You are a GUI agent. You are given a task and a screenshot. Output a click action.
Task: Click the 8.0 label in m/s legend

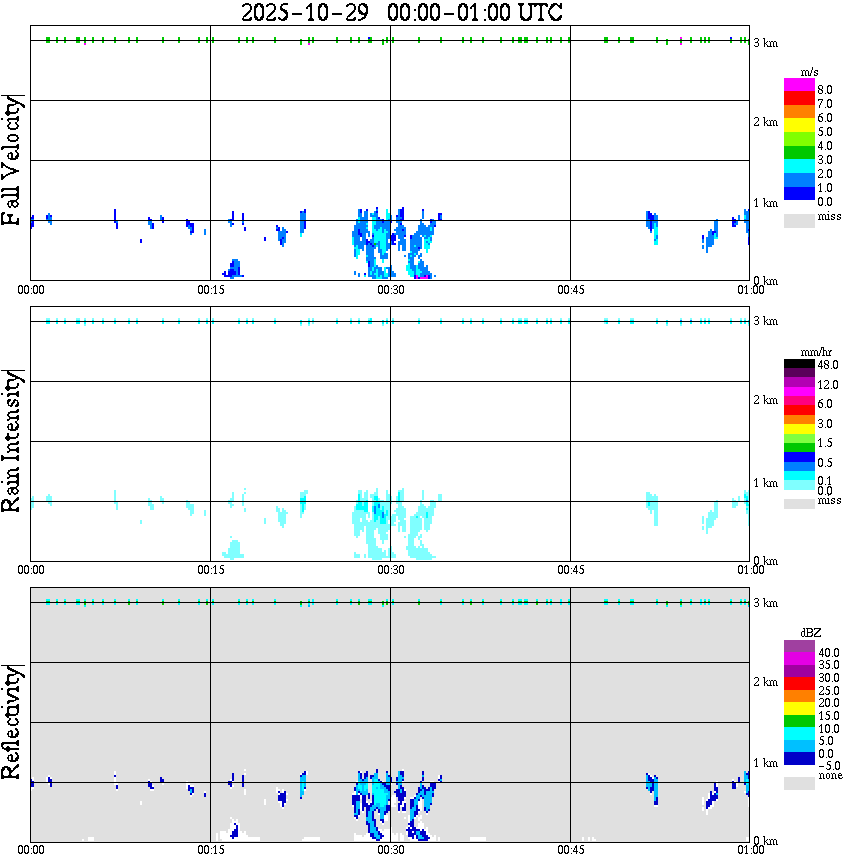click(x=825, y=90)
